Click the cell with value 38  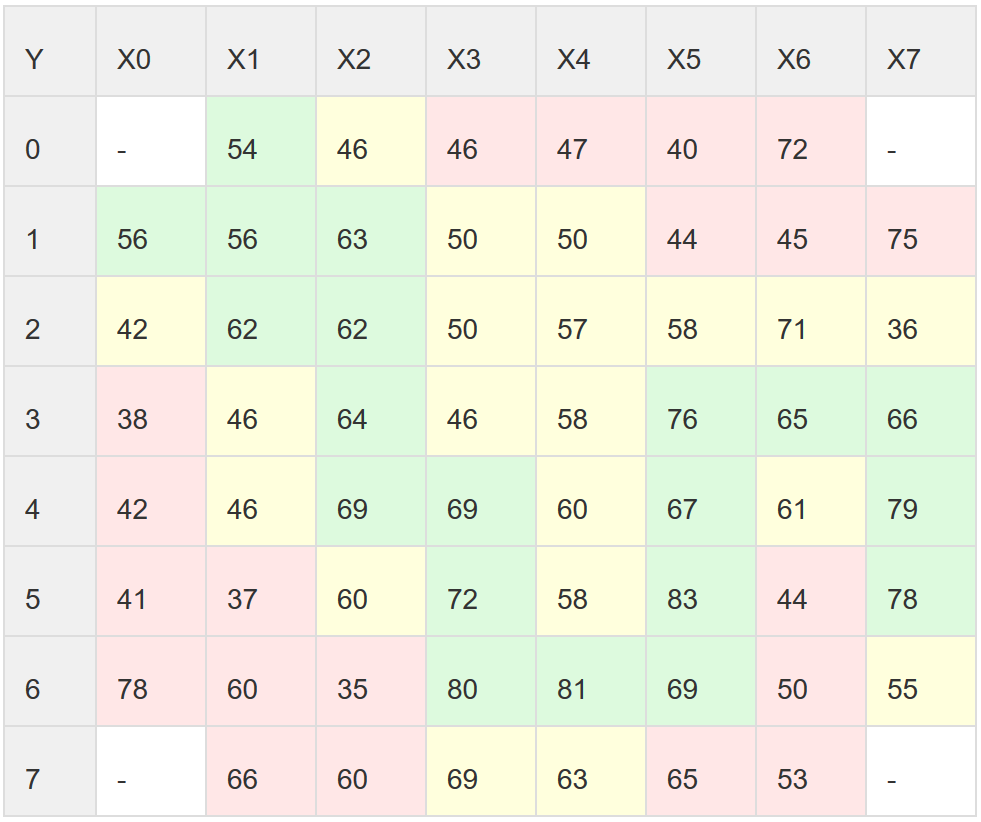(x=151, y=411)
